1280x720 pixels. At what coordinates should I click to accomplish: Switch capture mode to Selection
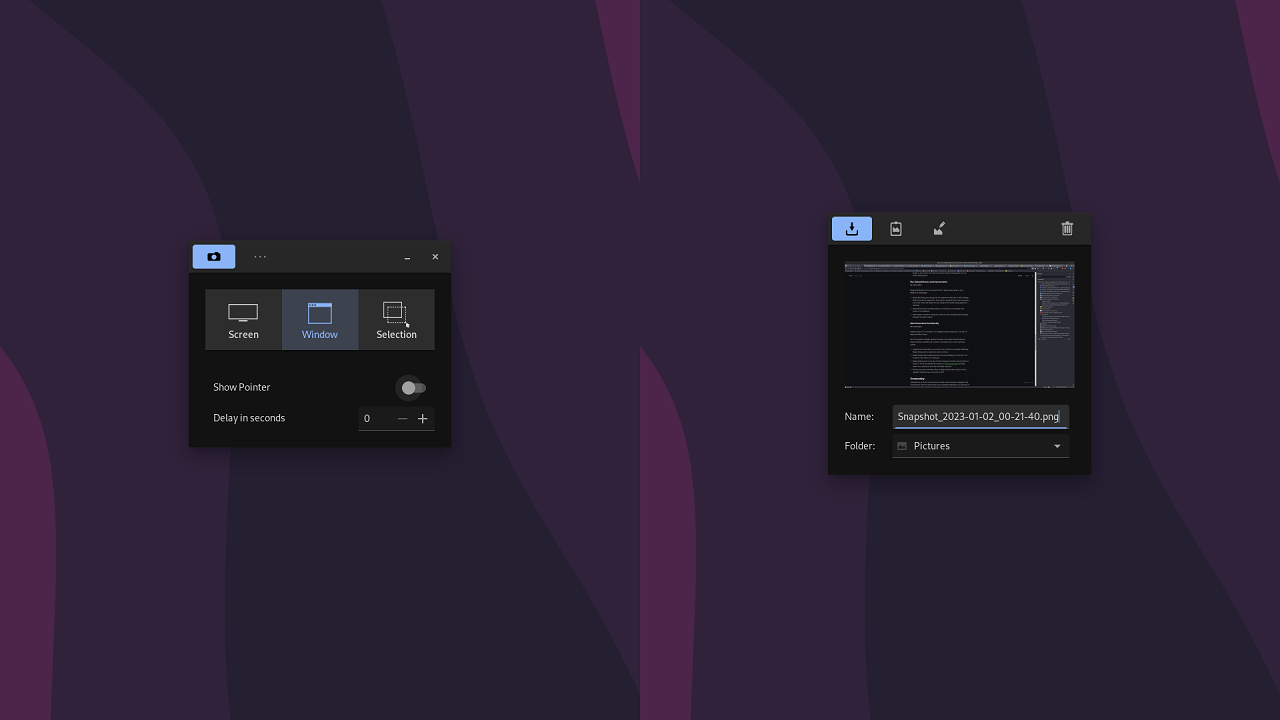[396, 320]
